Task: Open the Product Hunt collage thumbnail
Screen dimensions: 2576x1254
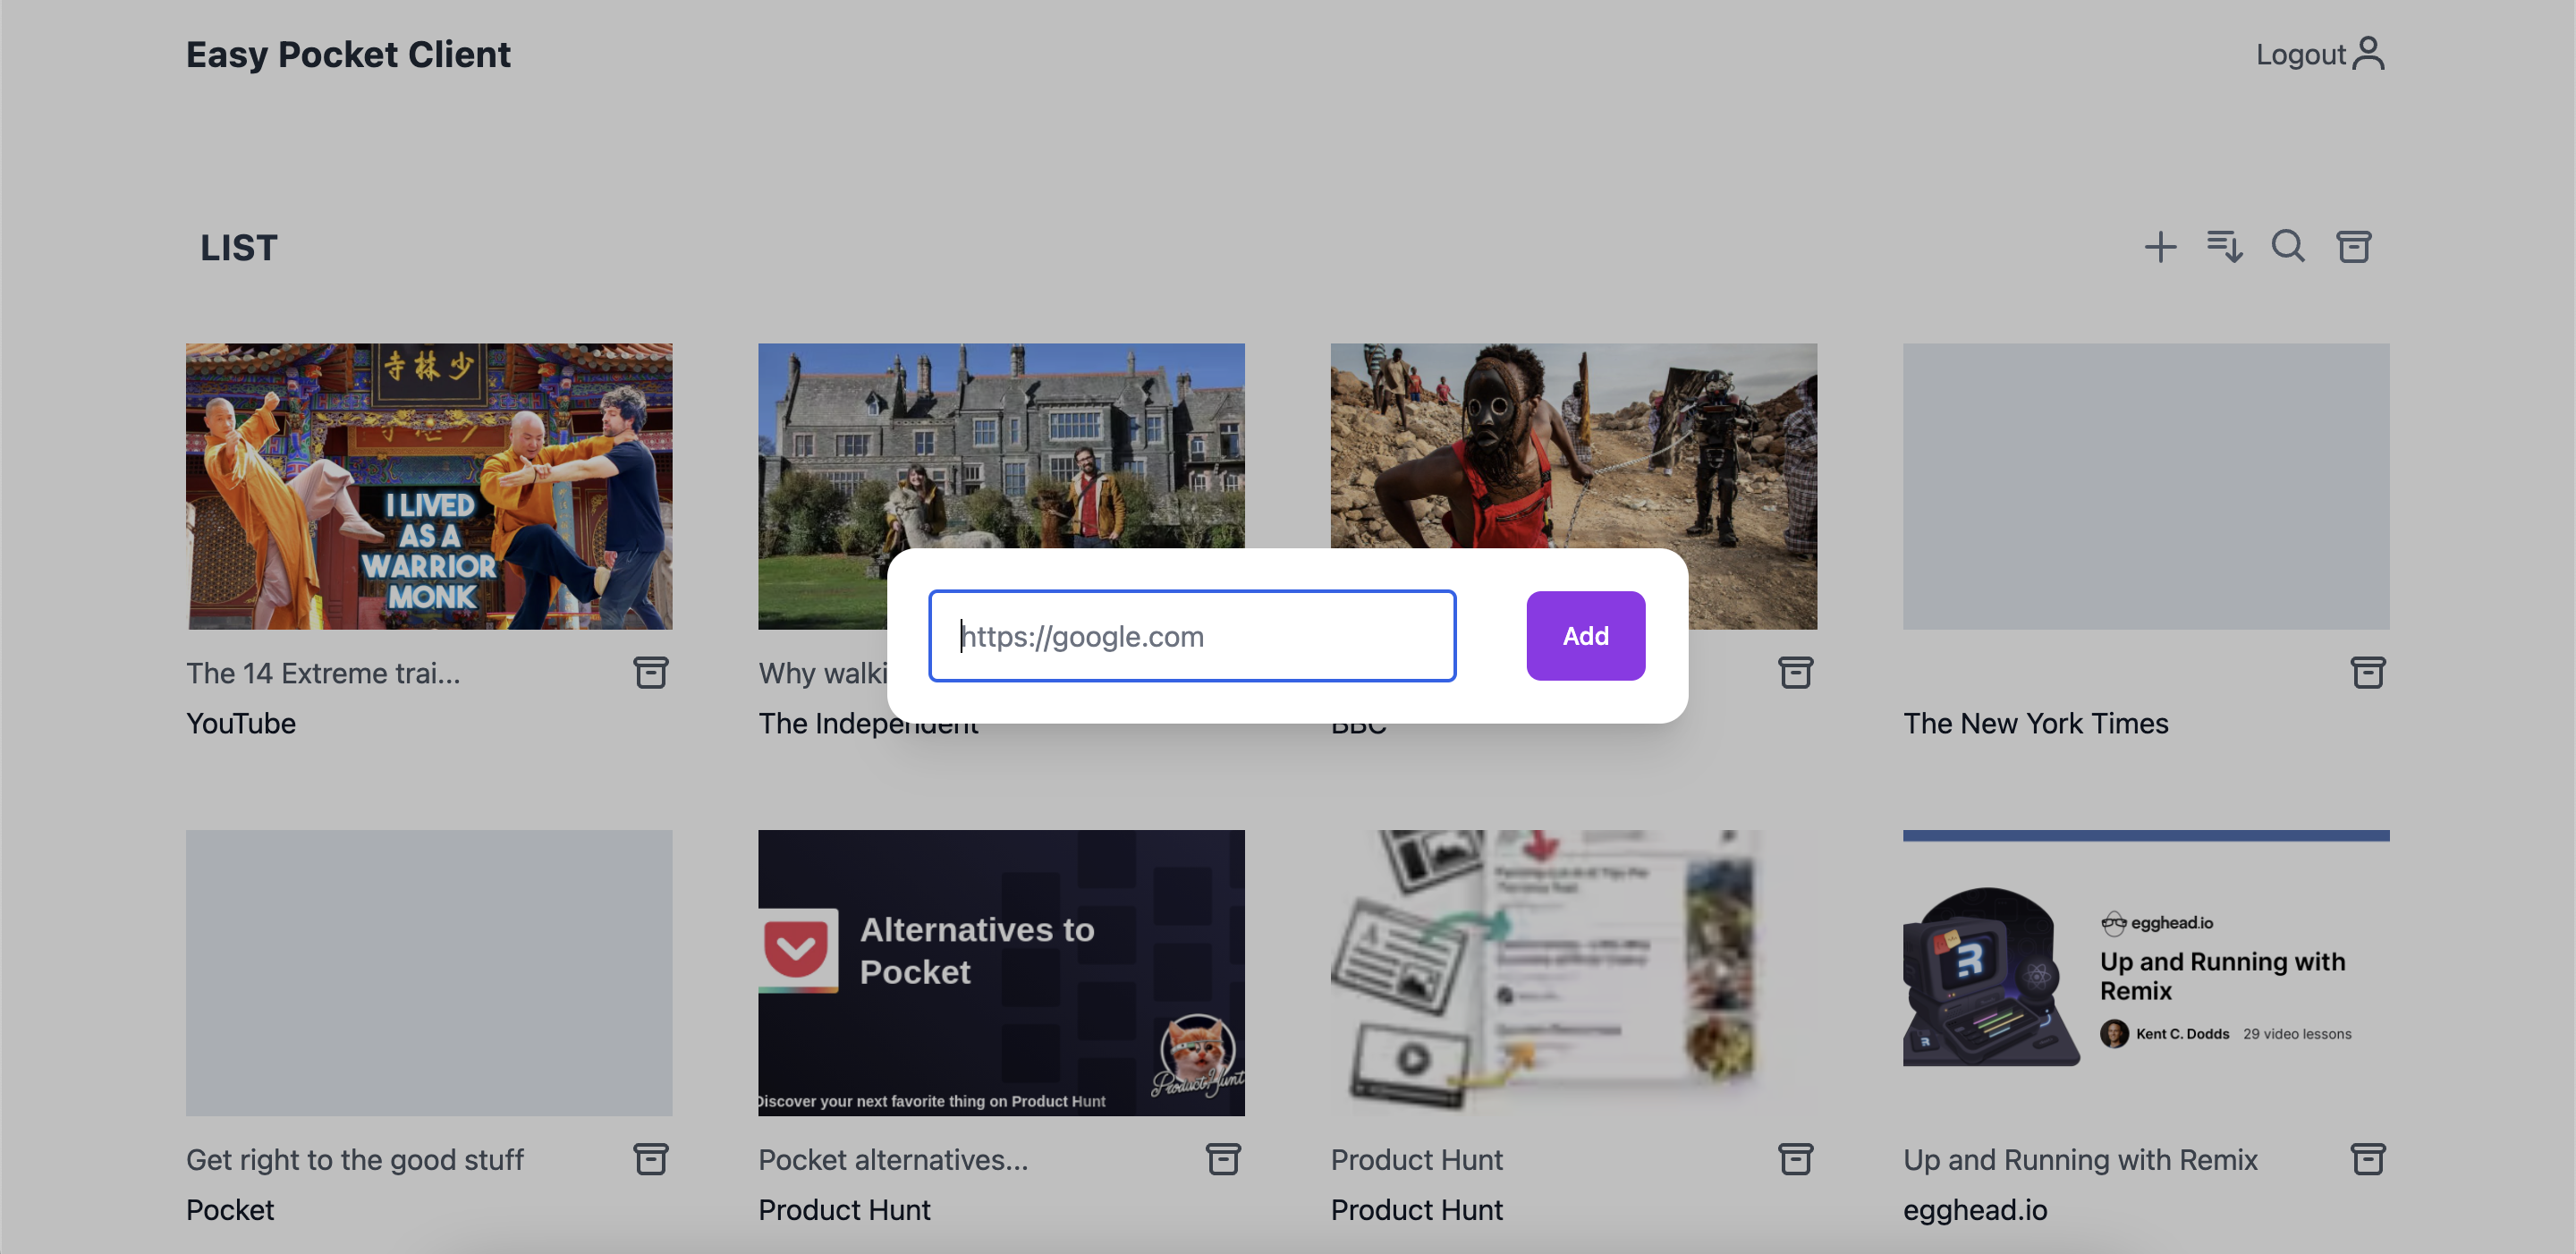Action: [x=1573, y=972]
